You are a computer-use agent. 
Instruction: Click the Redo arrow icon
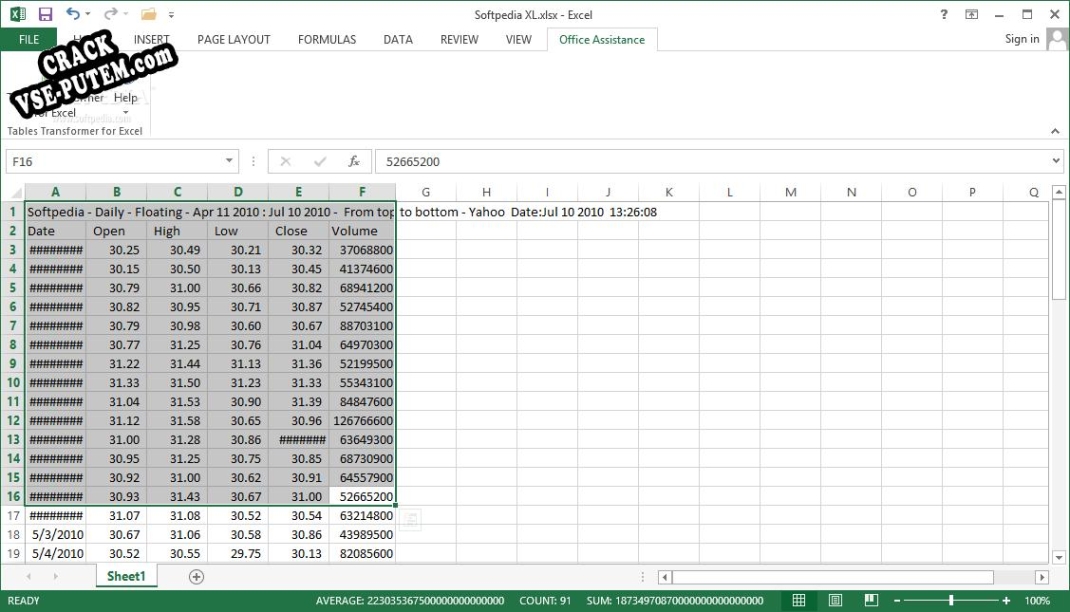[110, 14]
